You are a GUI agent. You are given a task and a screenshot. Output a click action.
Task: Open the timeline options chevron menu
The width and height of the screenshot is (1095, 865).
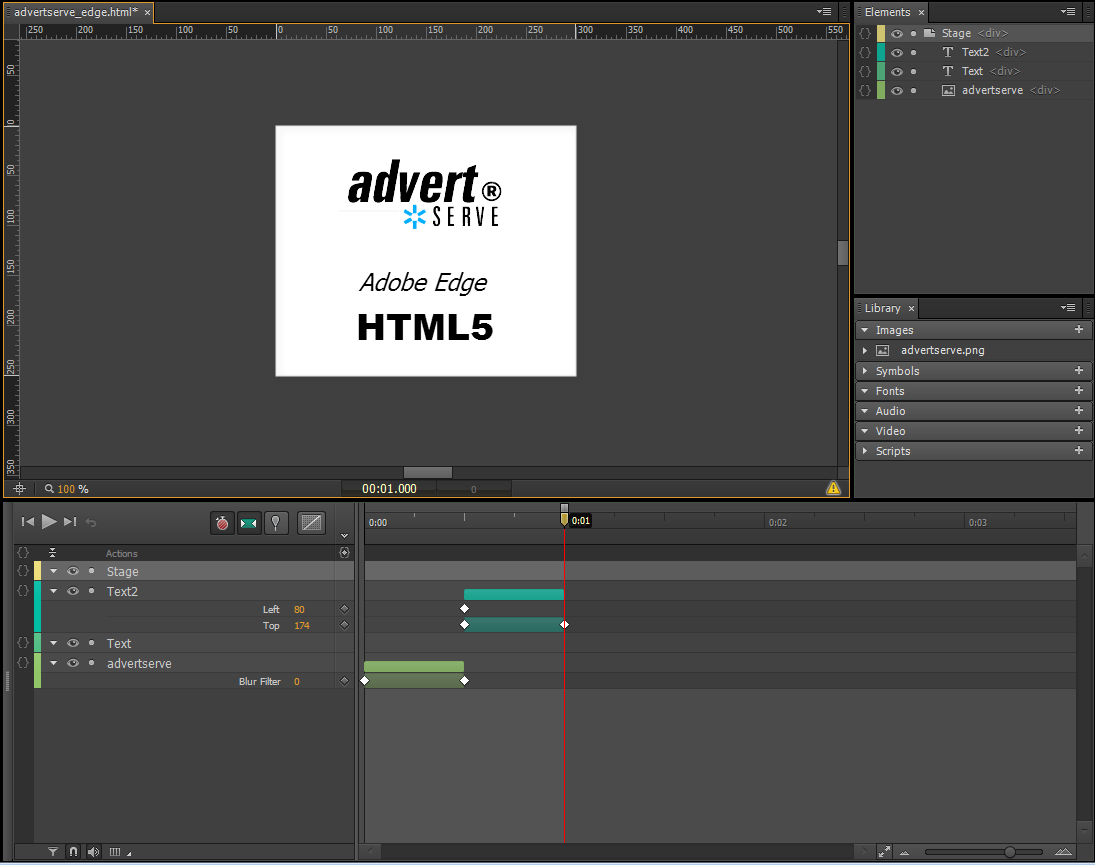tap(344, 535)
